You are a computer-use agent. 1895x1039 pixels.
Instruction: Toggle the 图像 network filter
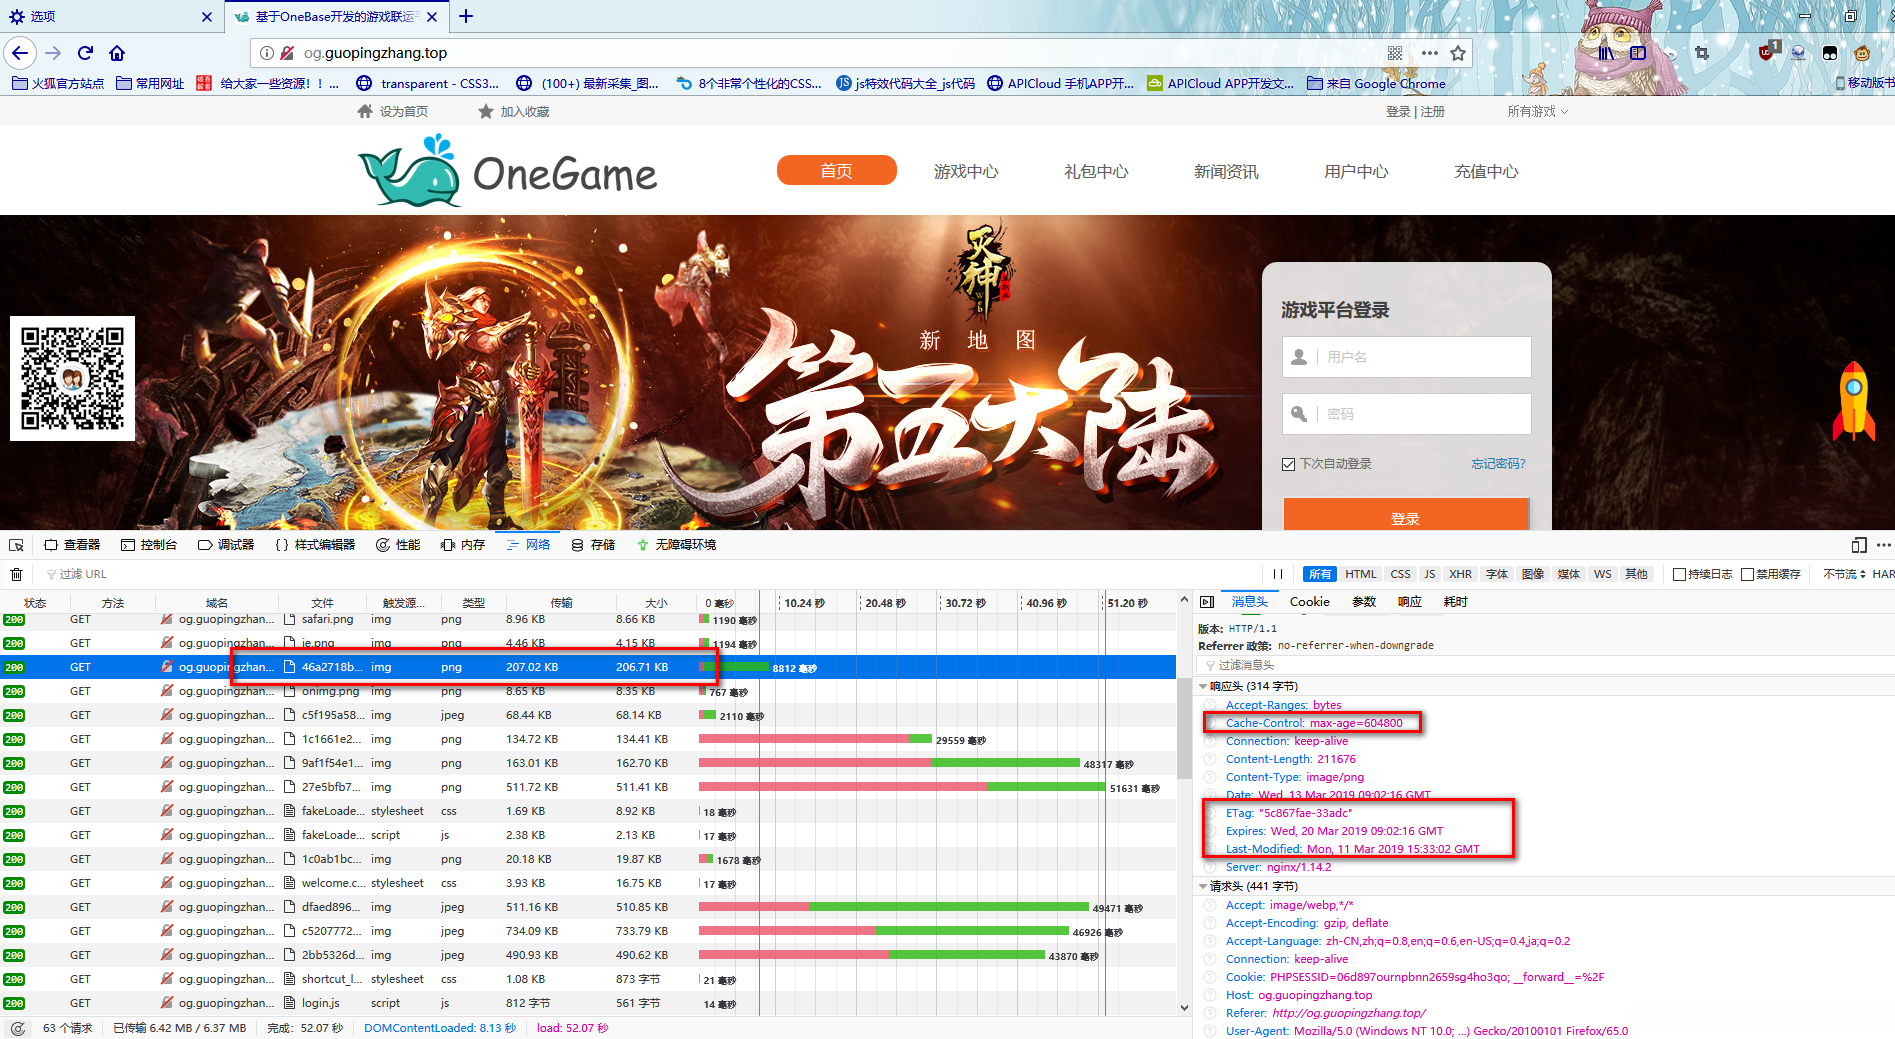click(1533, 574)
